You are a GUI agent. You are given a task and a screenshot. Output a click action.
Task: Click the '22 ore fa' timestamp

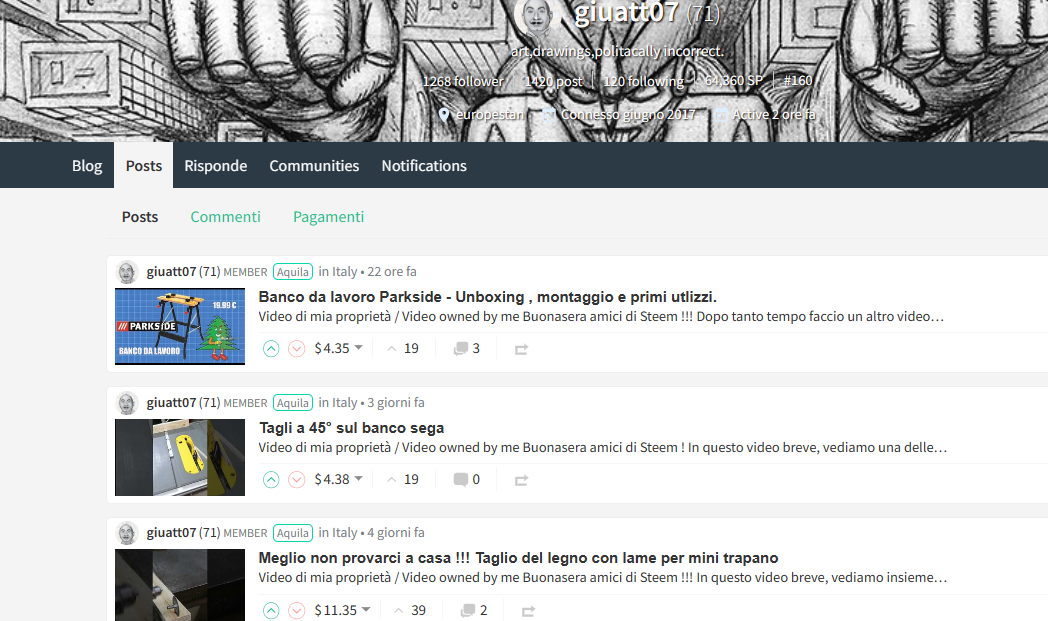(x=392, y=272)
